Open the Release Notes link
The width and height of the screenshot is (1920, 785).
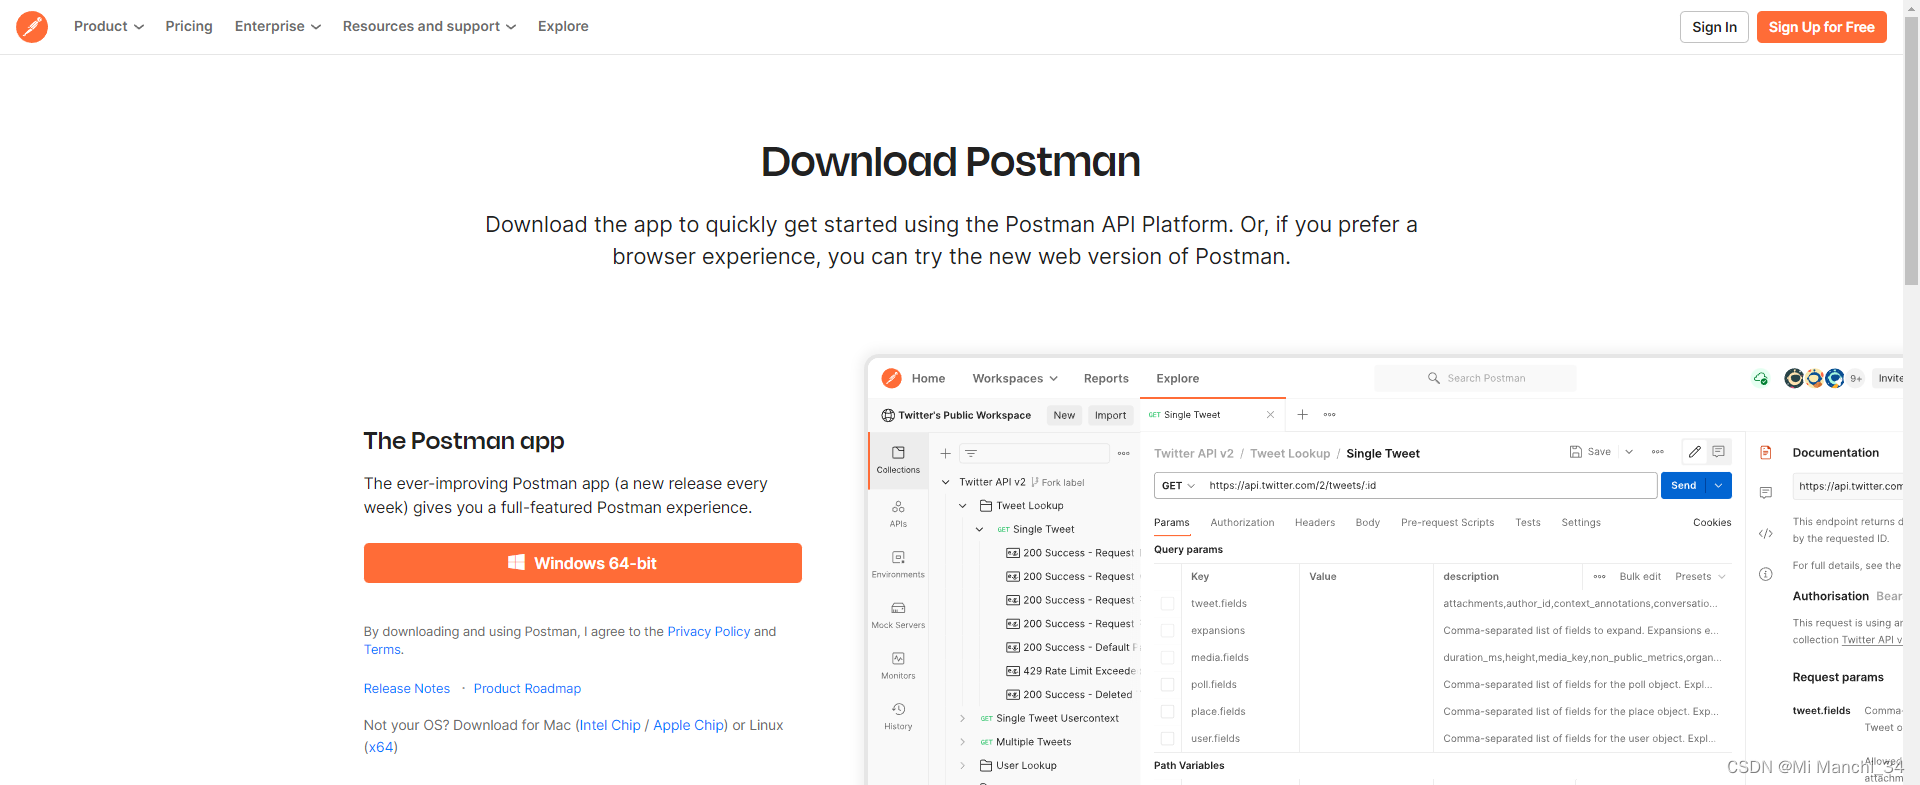tap(407, 688)
